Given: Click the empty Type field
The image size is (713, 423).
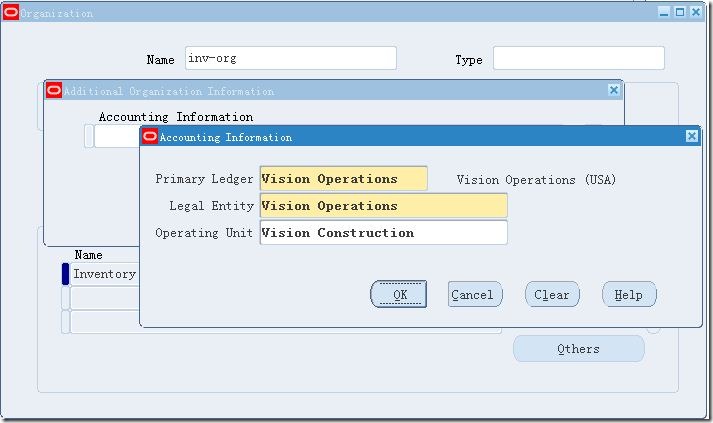Looking at the screenshot, I should pos(579,58).
